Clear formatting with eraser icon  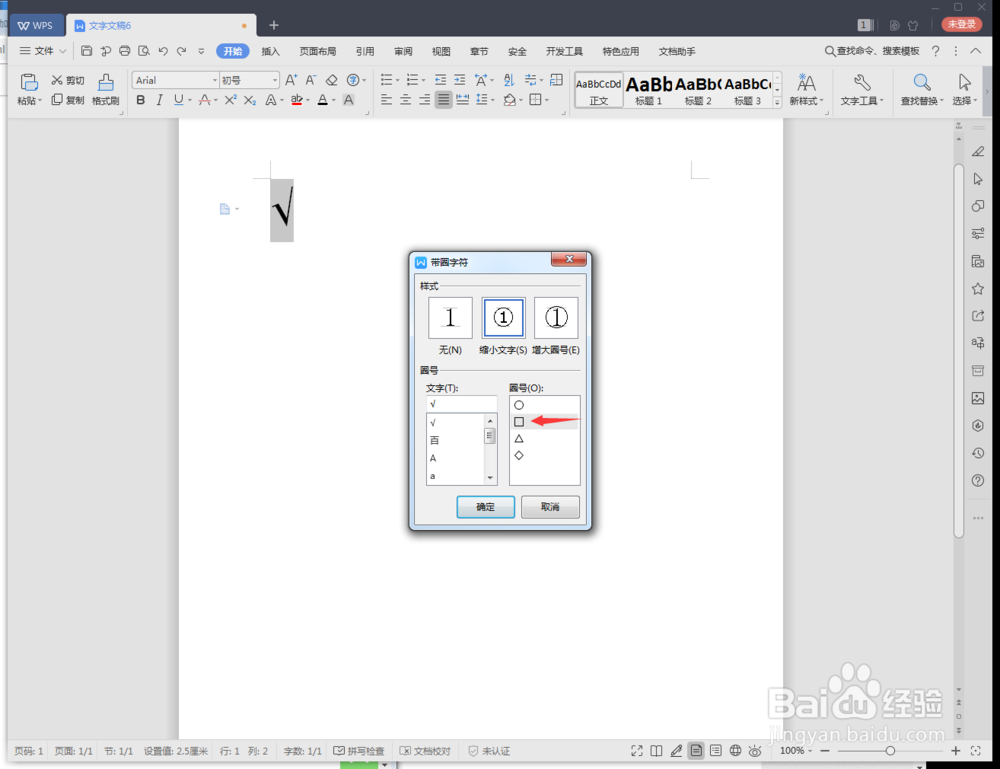click(x=332, y=80)
